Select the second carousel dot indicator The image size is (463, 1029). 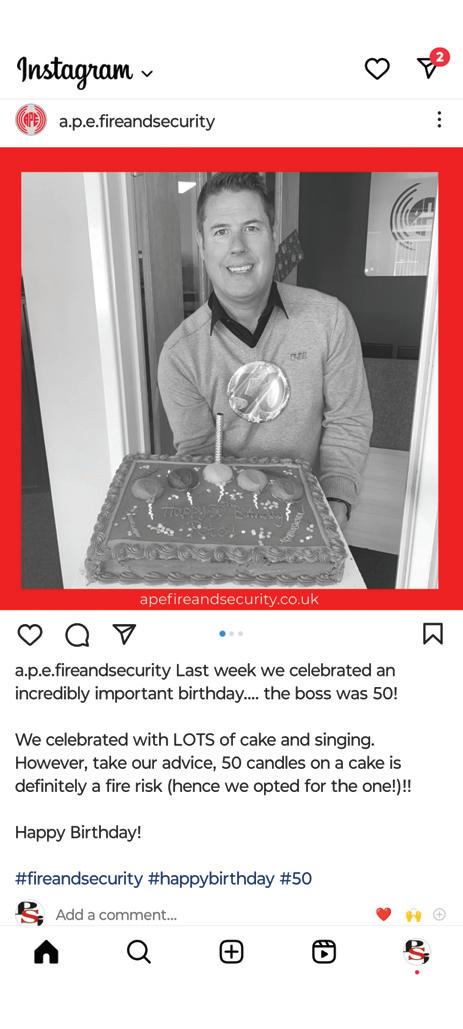tap(232, 634)
